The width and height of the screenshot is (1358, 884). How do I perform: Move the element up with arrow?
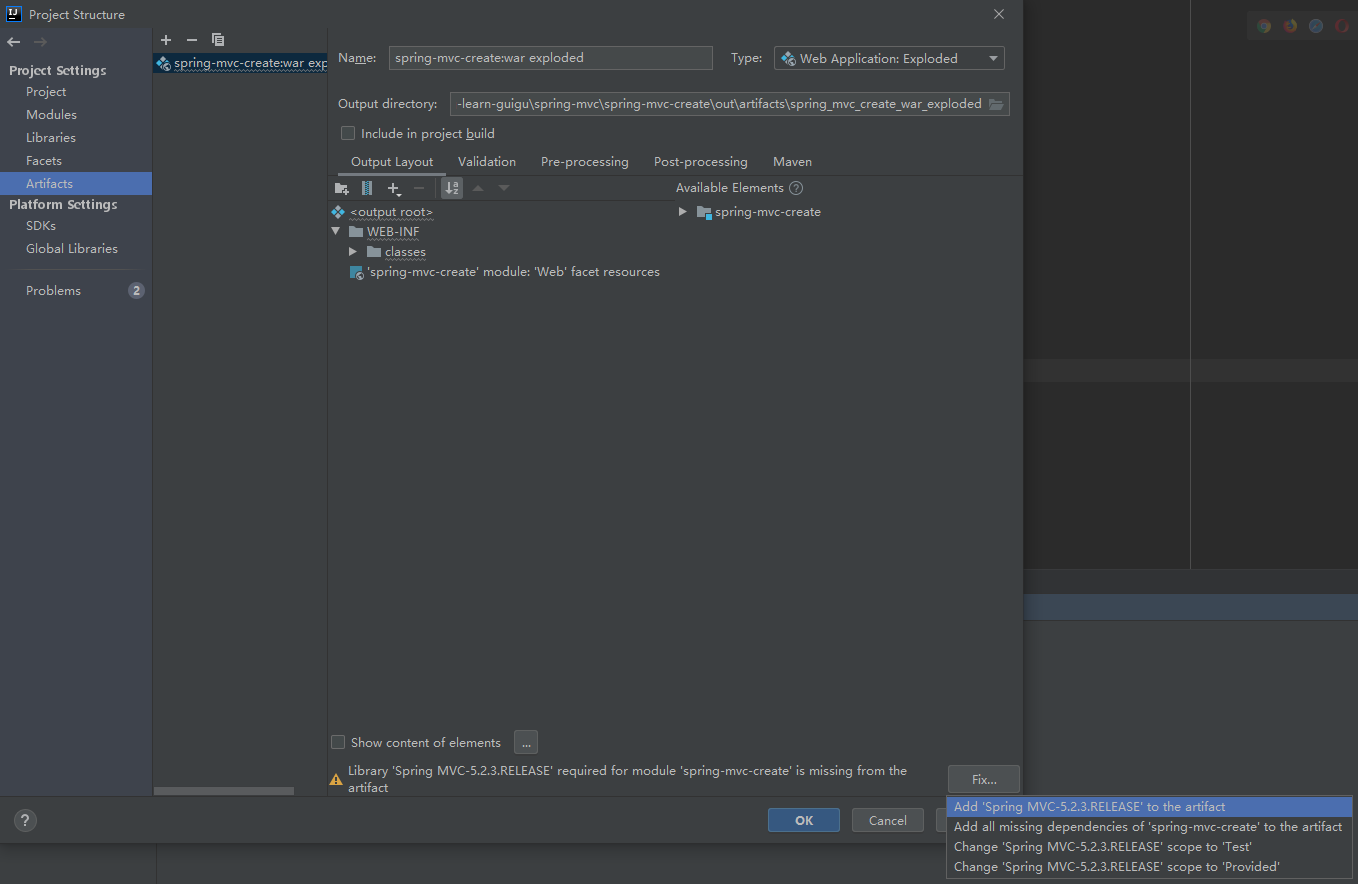point(478,188)
